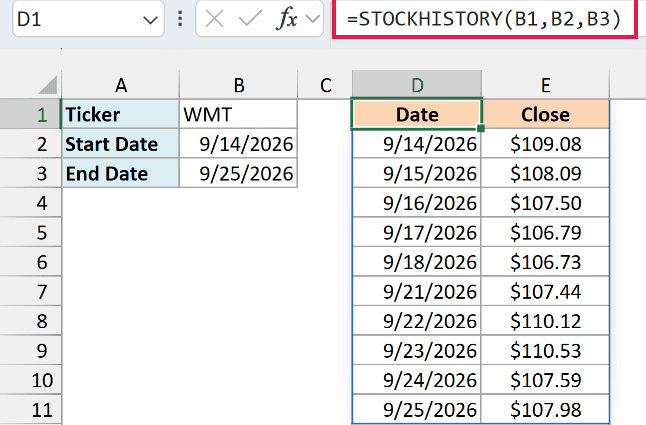Click the Close header cell
646x425 pixels.
(x=545, y=114)
